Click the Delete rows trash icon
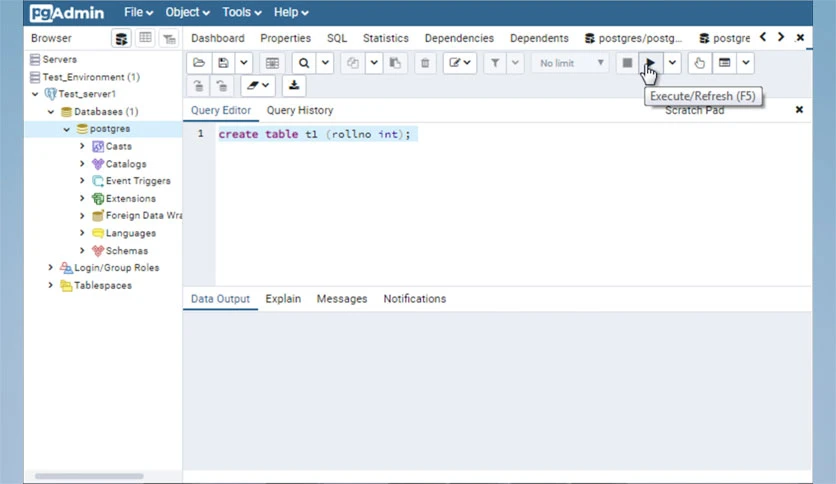The image size is (836, 484). tap(425, 63)
